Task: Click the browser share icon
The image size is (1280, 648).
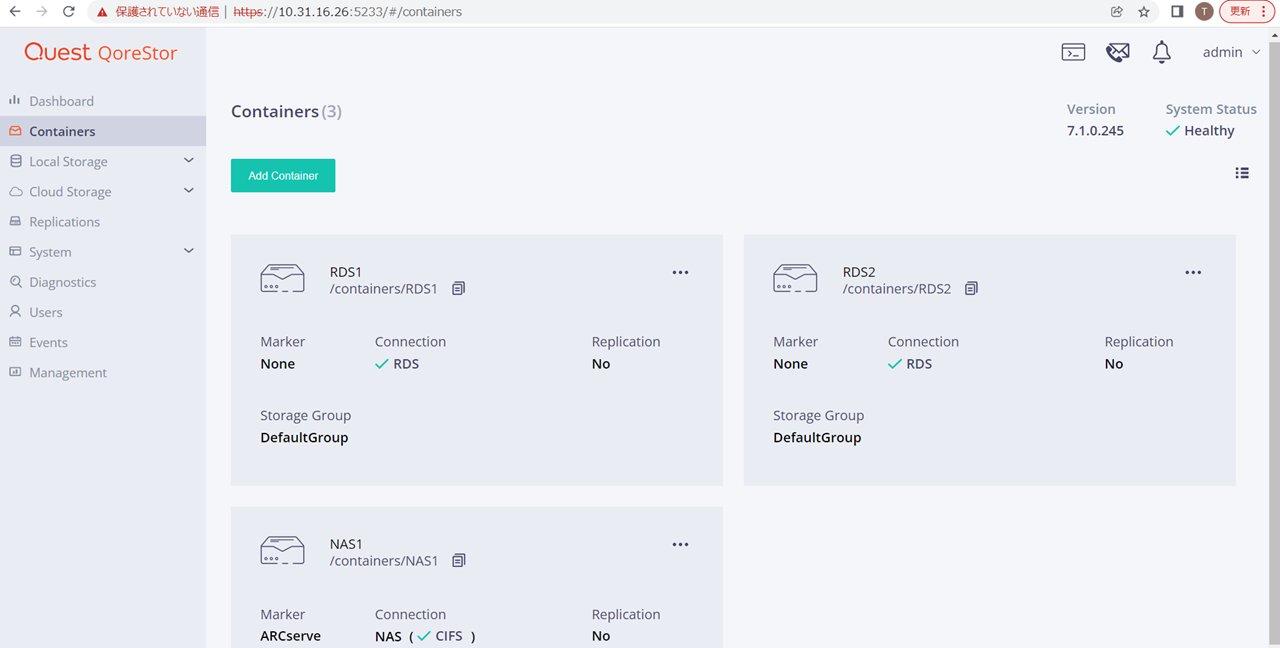Action: tap(1116, 12)
